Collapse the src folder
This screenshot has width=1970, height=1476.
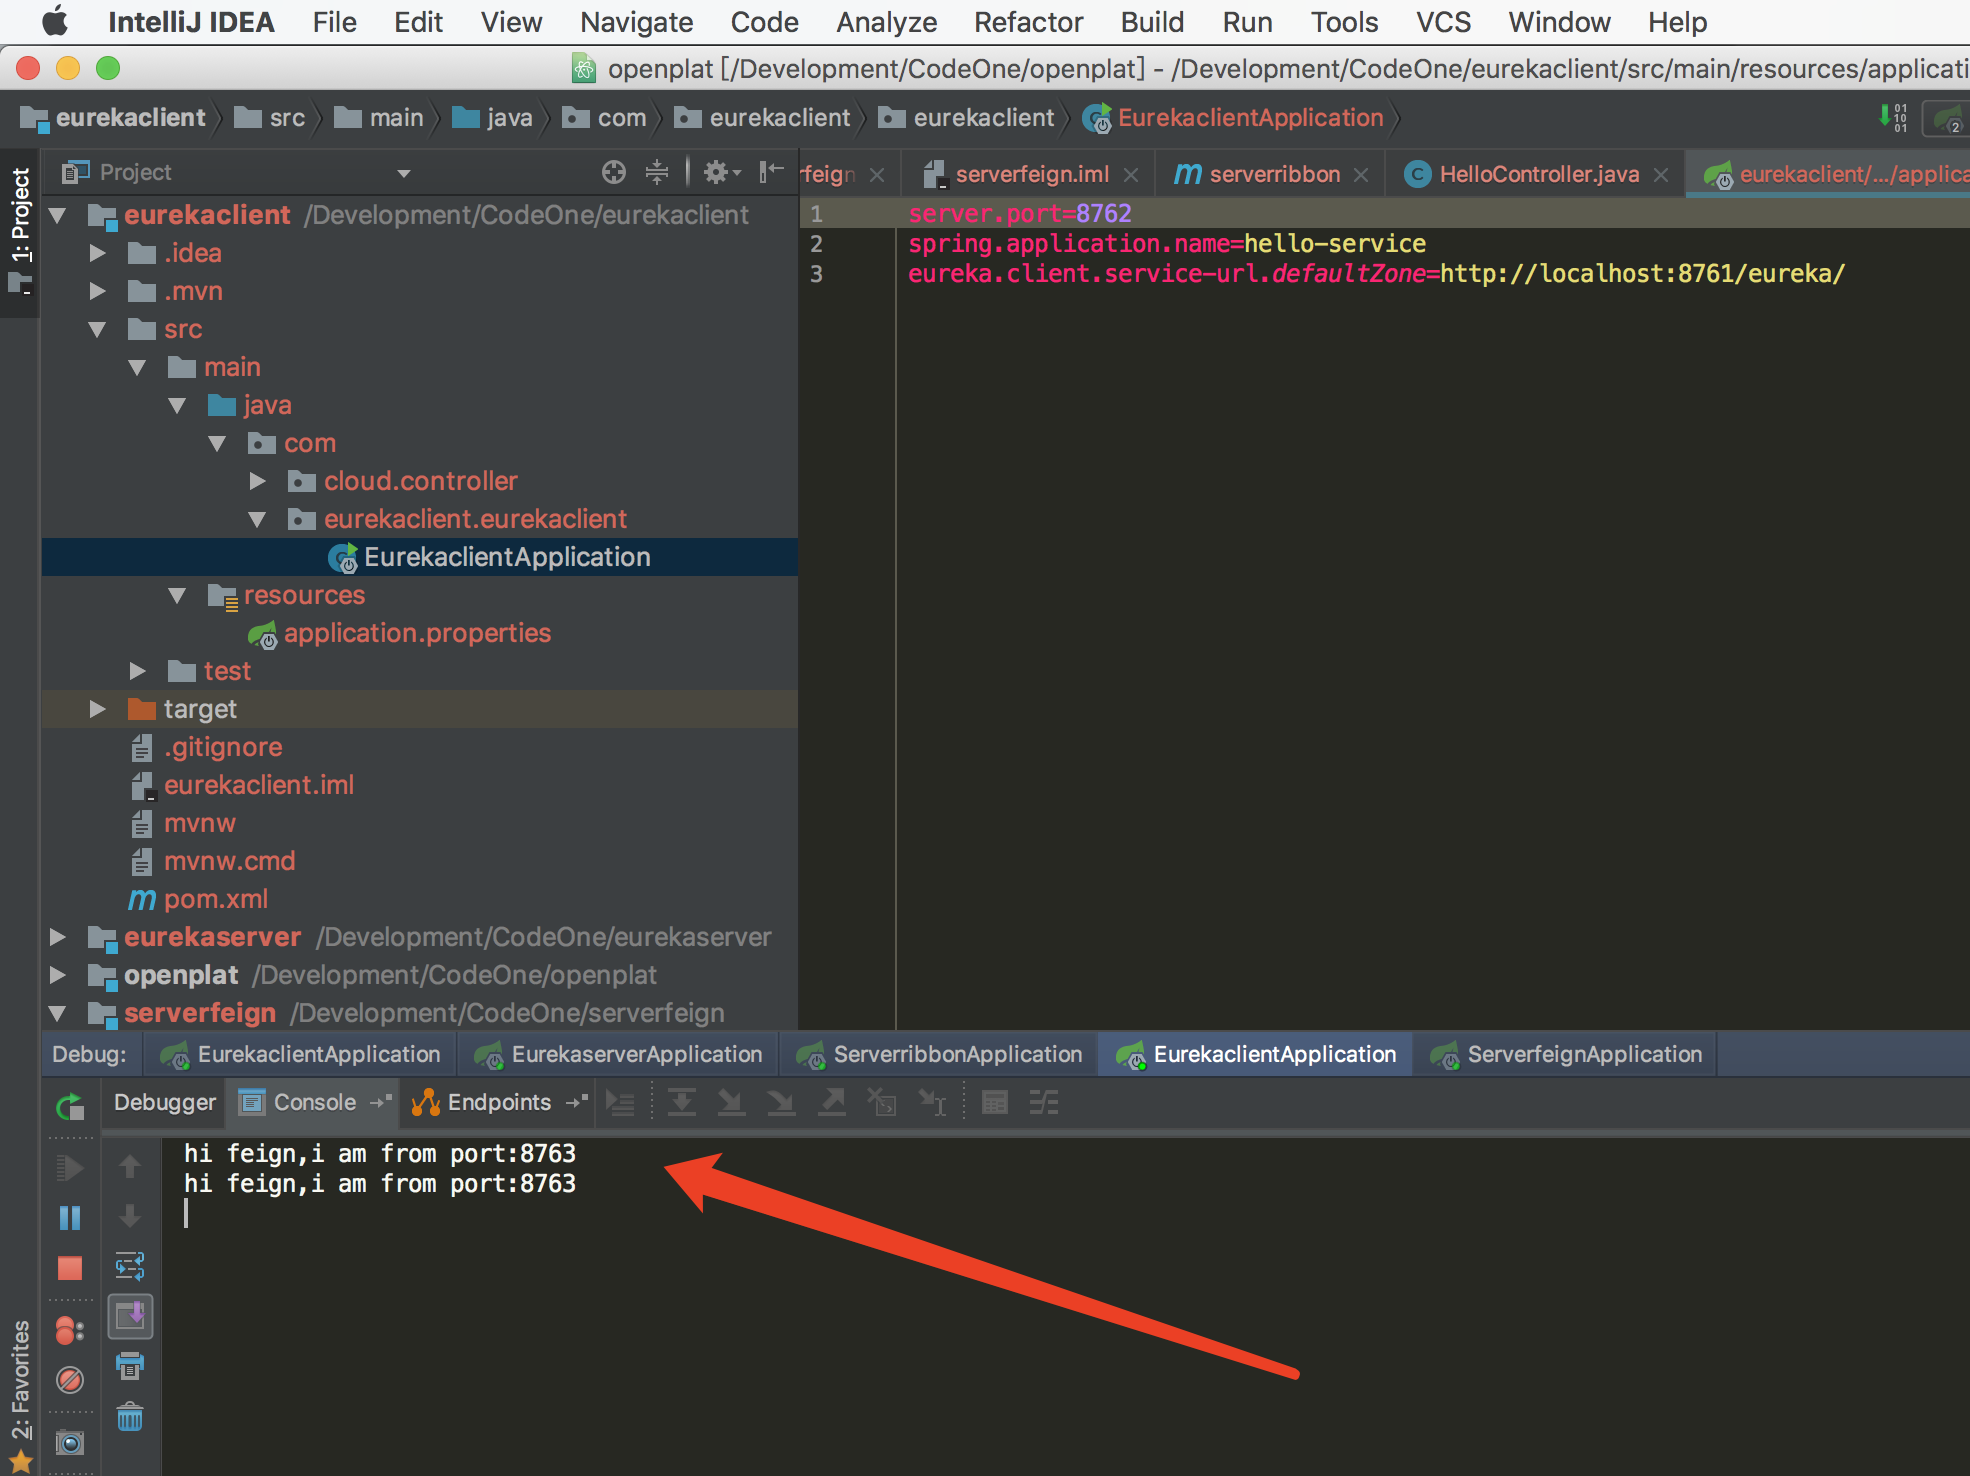[x=97, y=329]
